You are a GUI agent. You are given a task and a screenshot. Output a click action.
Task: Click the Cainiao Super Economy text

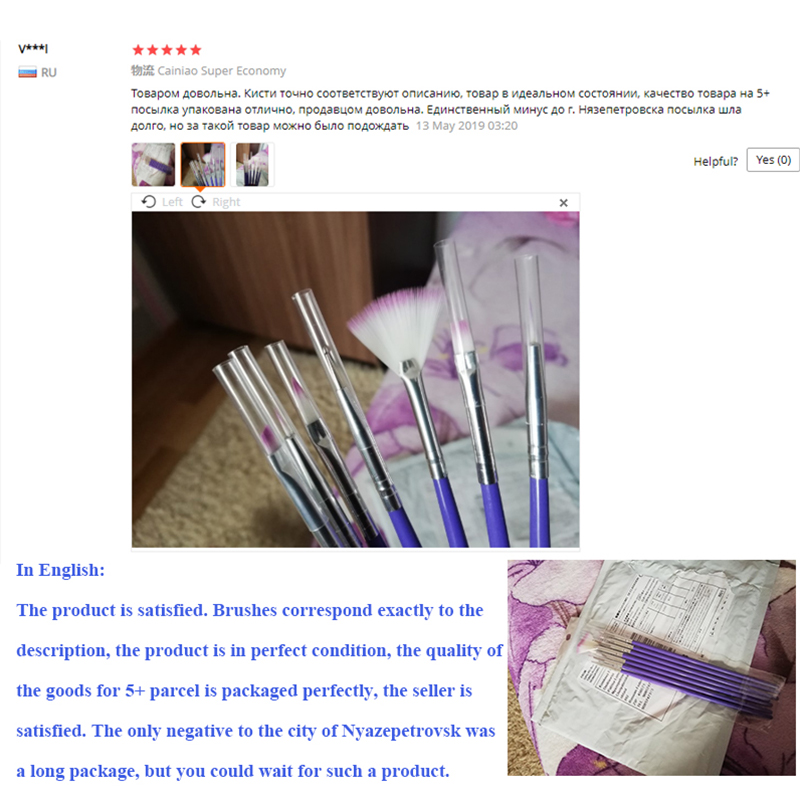pos(221,71)
